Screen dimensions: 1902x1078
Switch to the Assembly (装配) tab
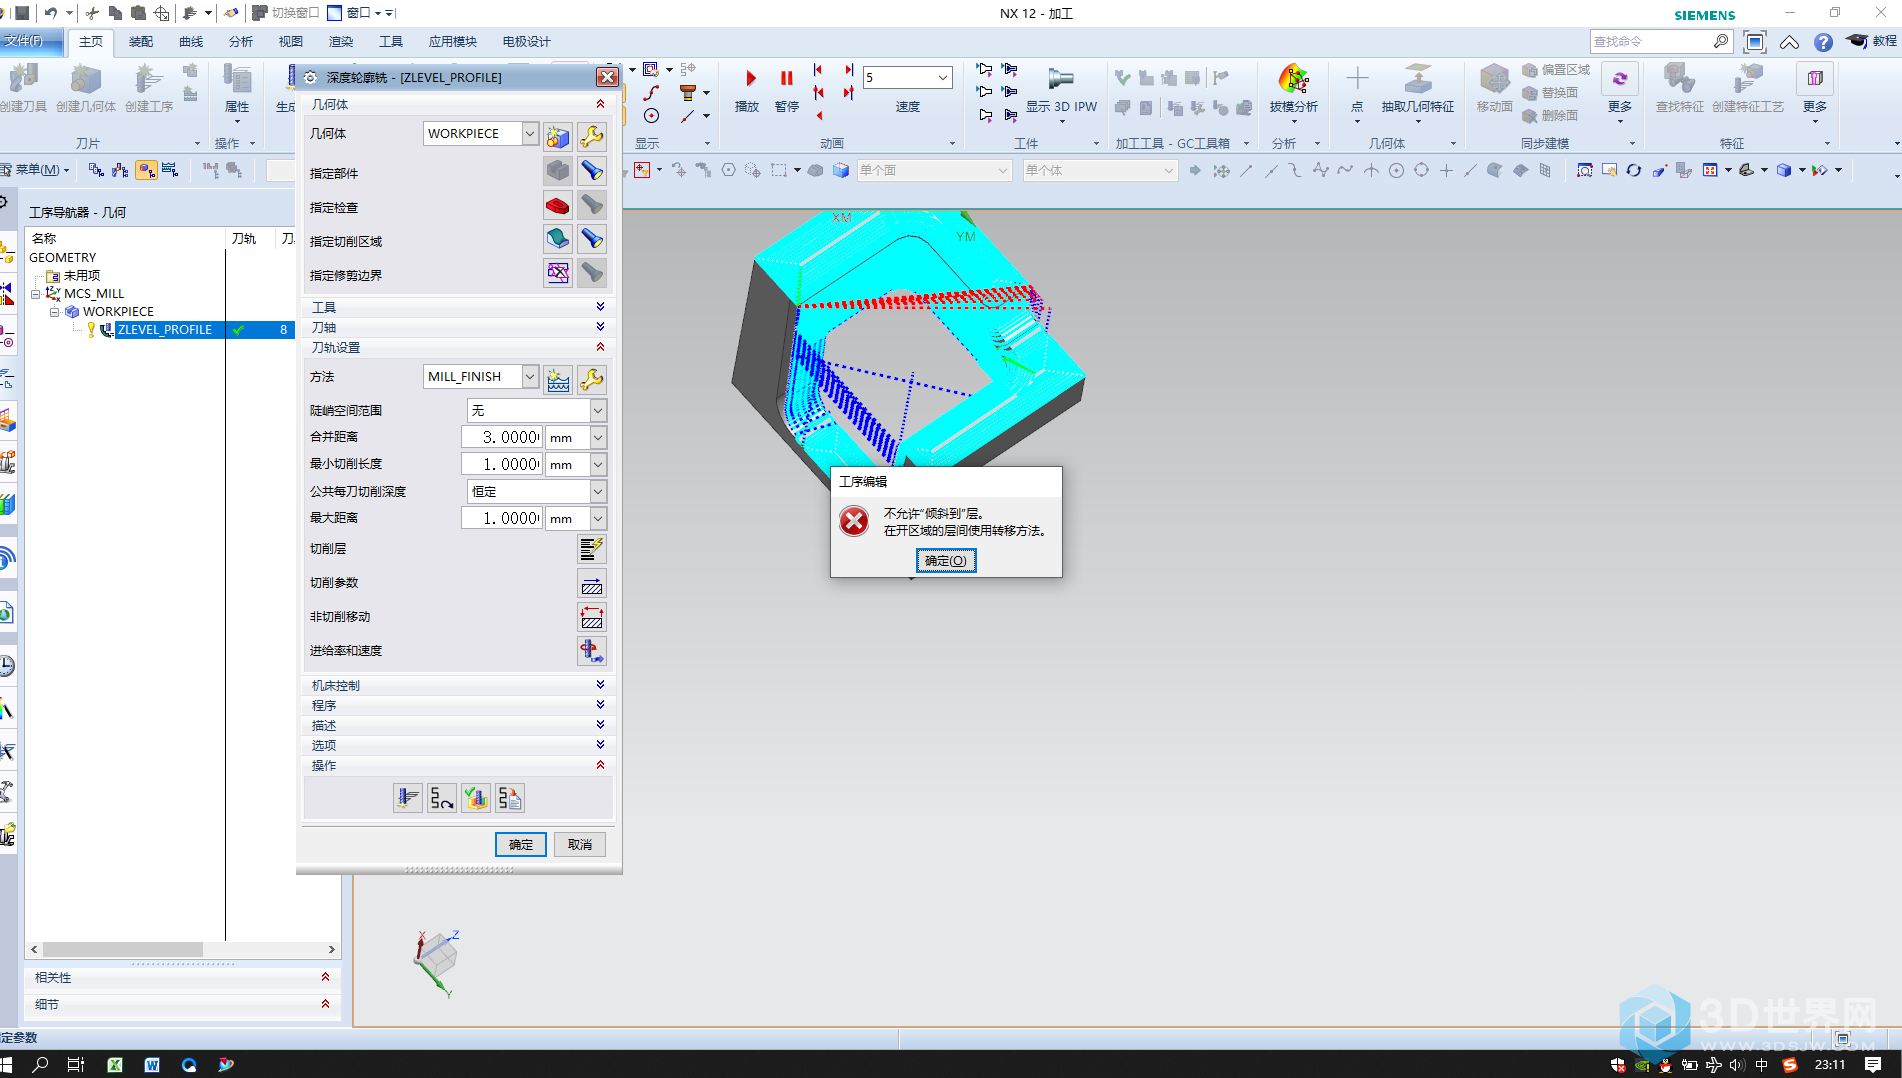(141, 41)
